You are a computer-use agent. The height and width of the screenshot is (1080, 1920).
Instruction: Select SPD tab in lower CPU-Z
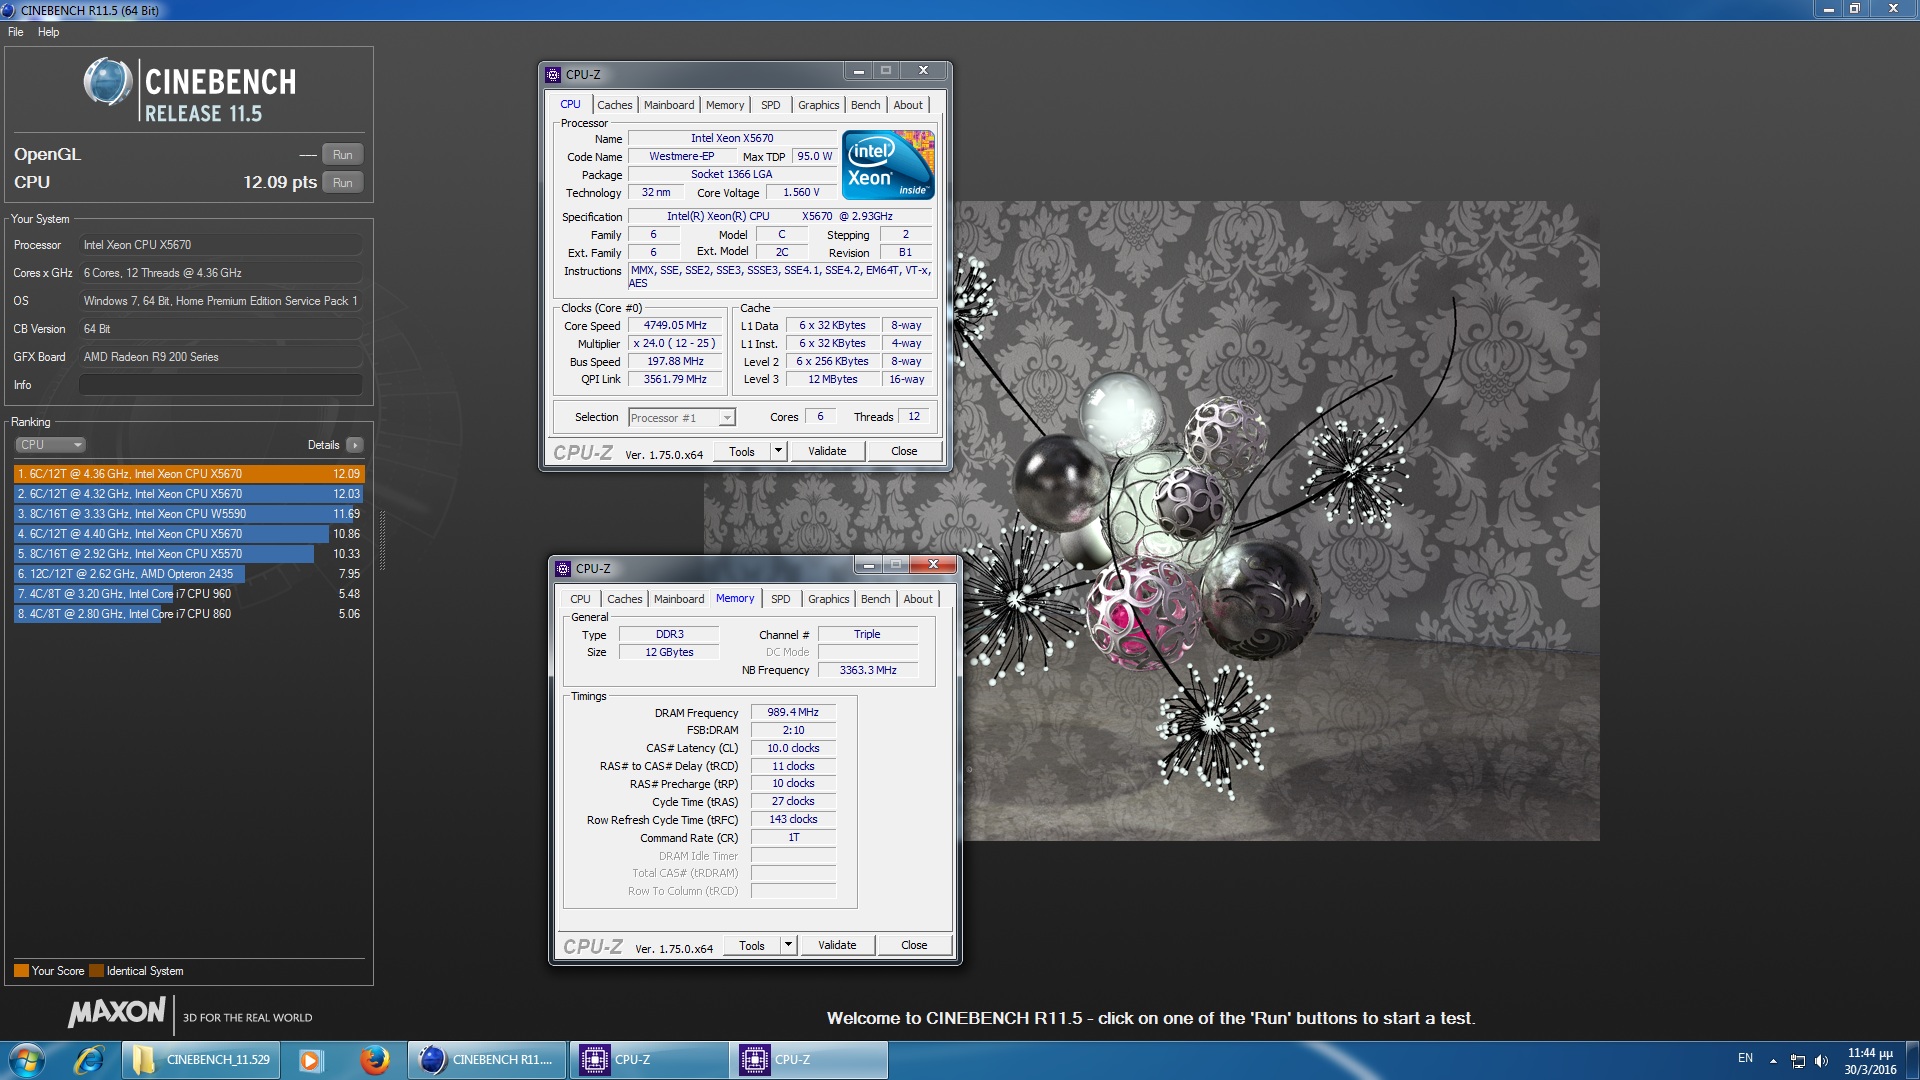(x=780, y=599)
